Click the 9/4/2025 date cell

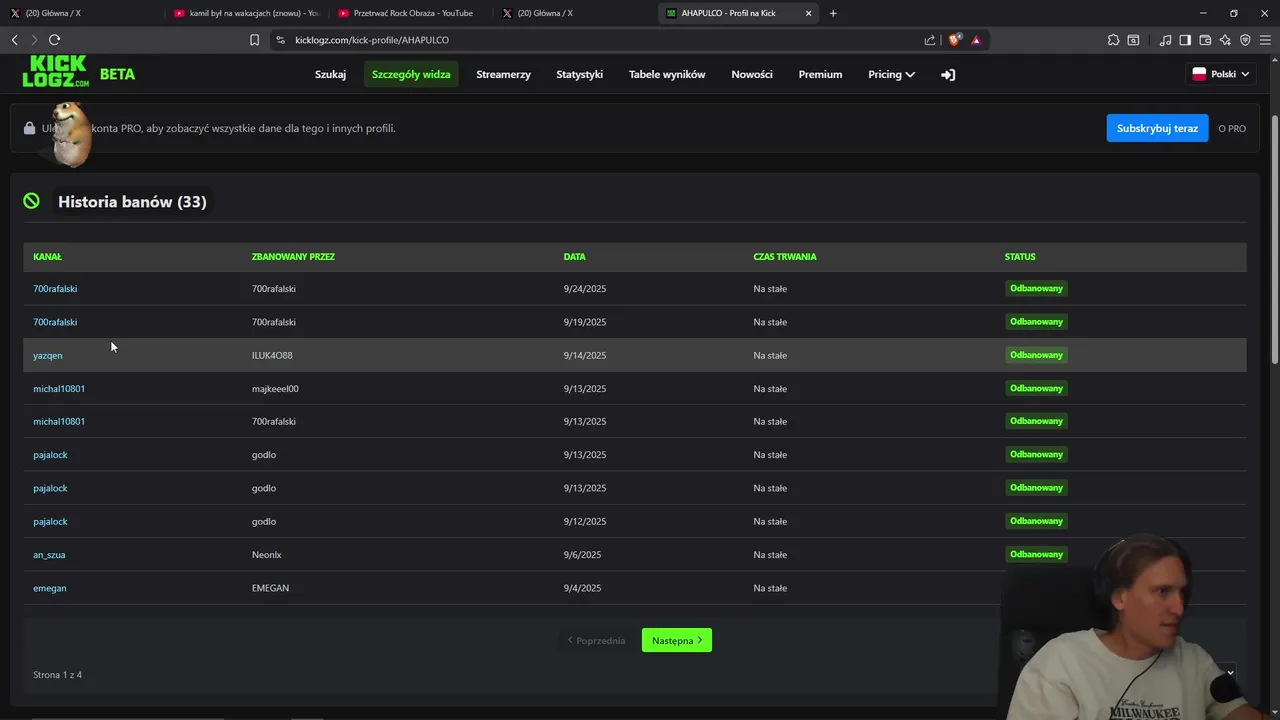pos(582,588)
